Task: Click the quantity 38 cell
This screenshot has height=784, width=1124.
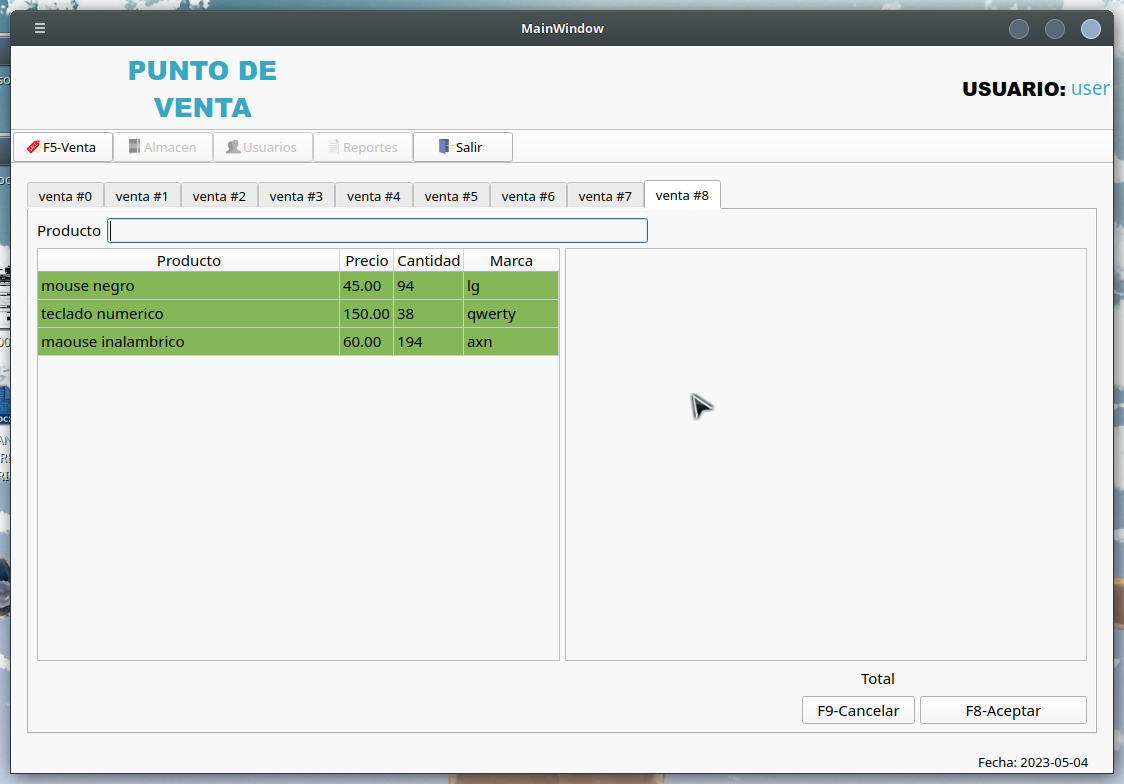Action: pyautogui.click(x=429, y=314)
